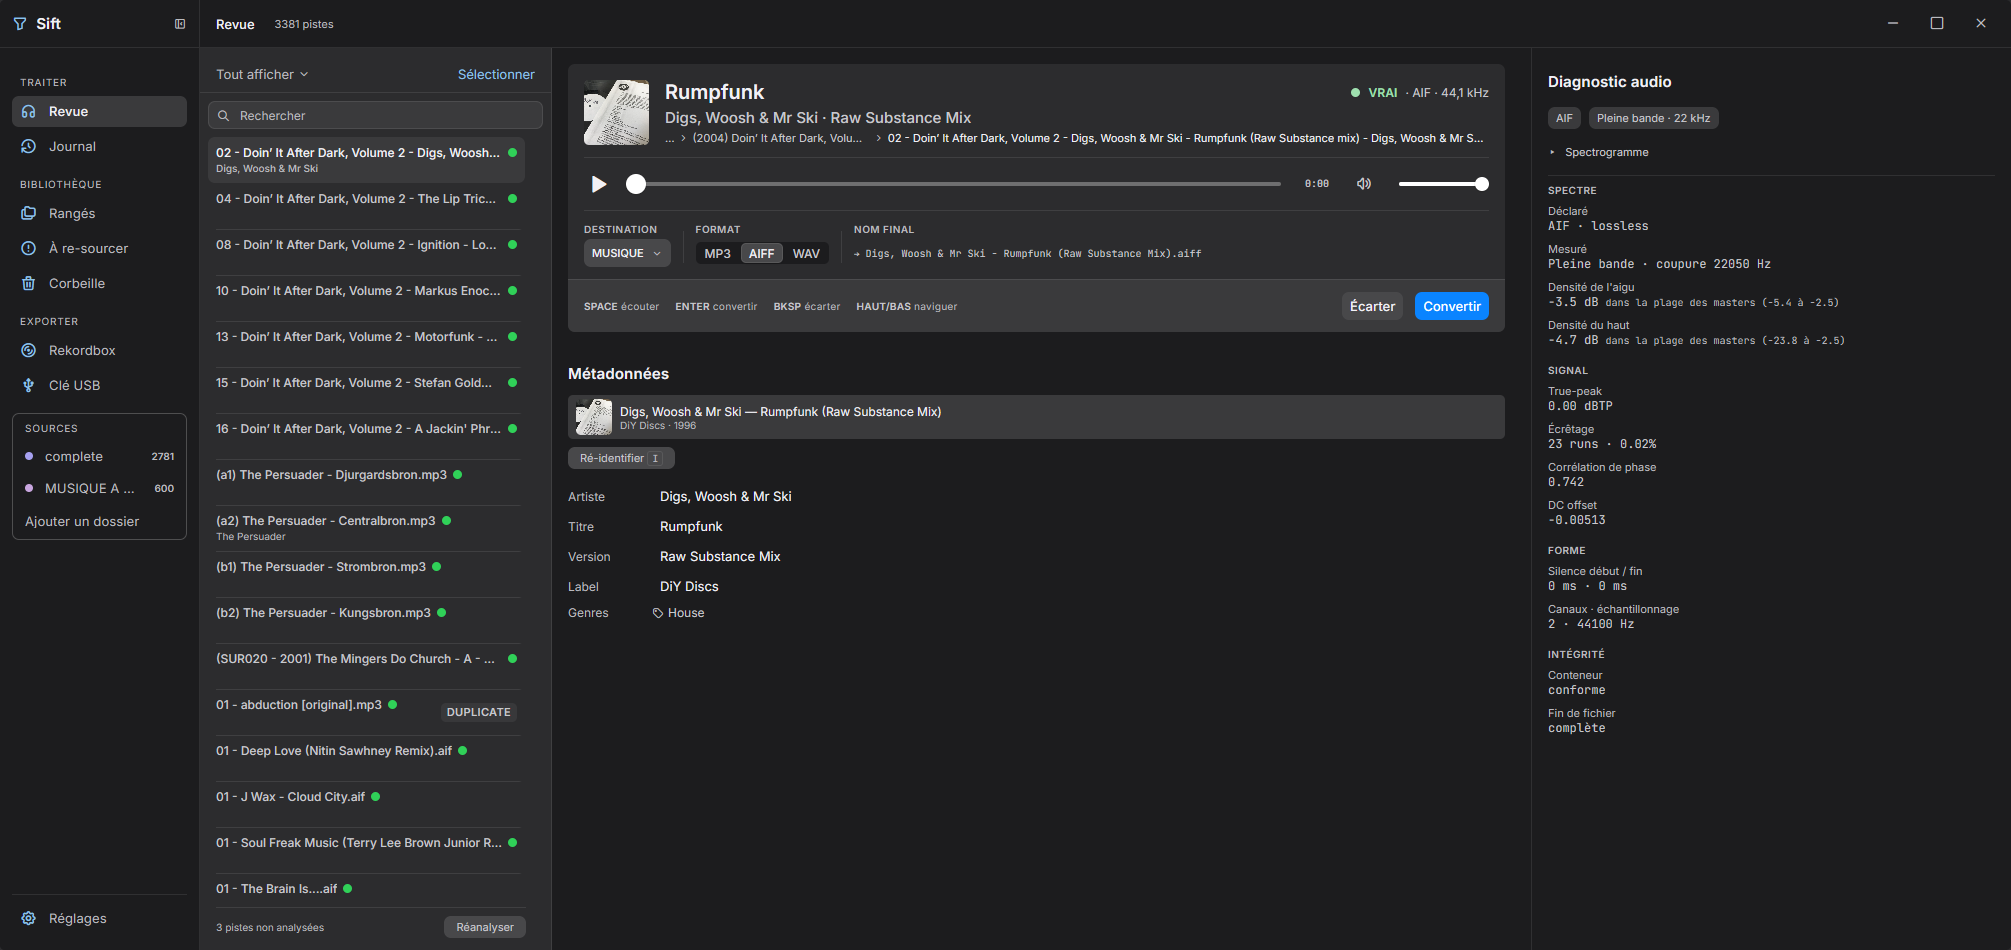The height and width of the screenshot is (950, 2011).
Task: Click the Sift funnel logo icon
Action: 20,24
